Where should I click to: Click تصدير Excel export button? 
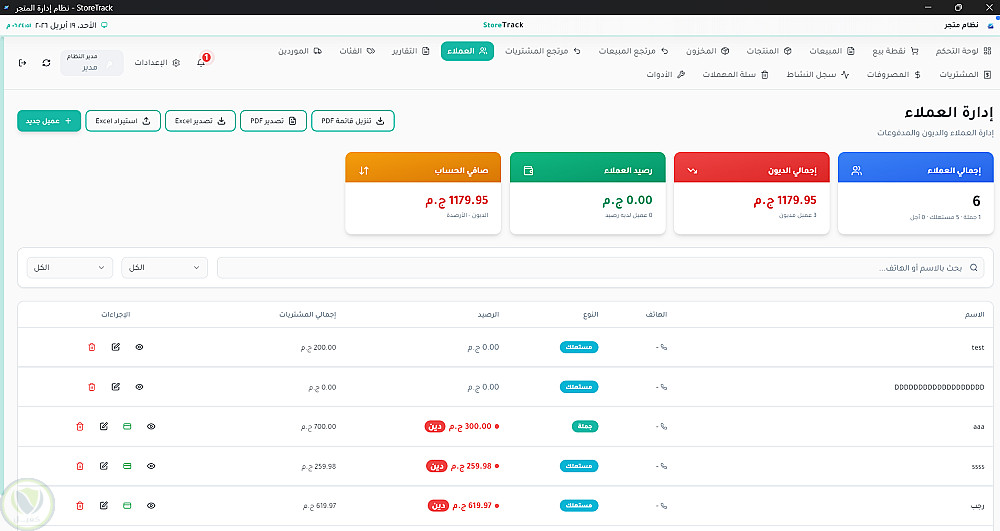pyautogui.click(x=200, y=121)
